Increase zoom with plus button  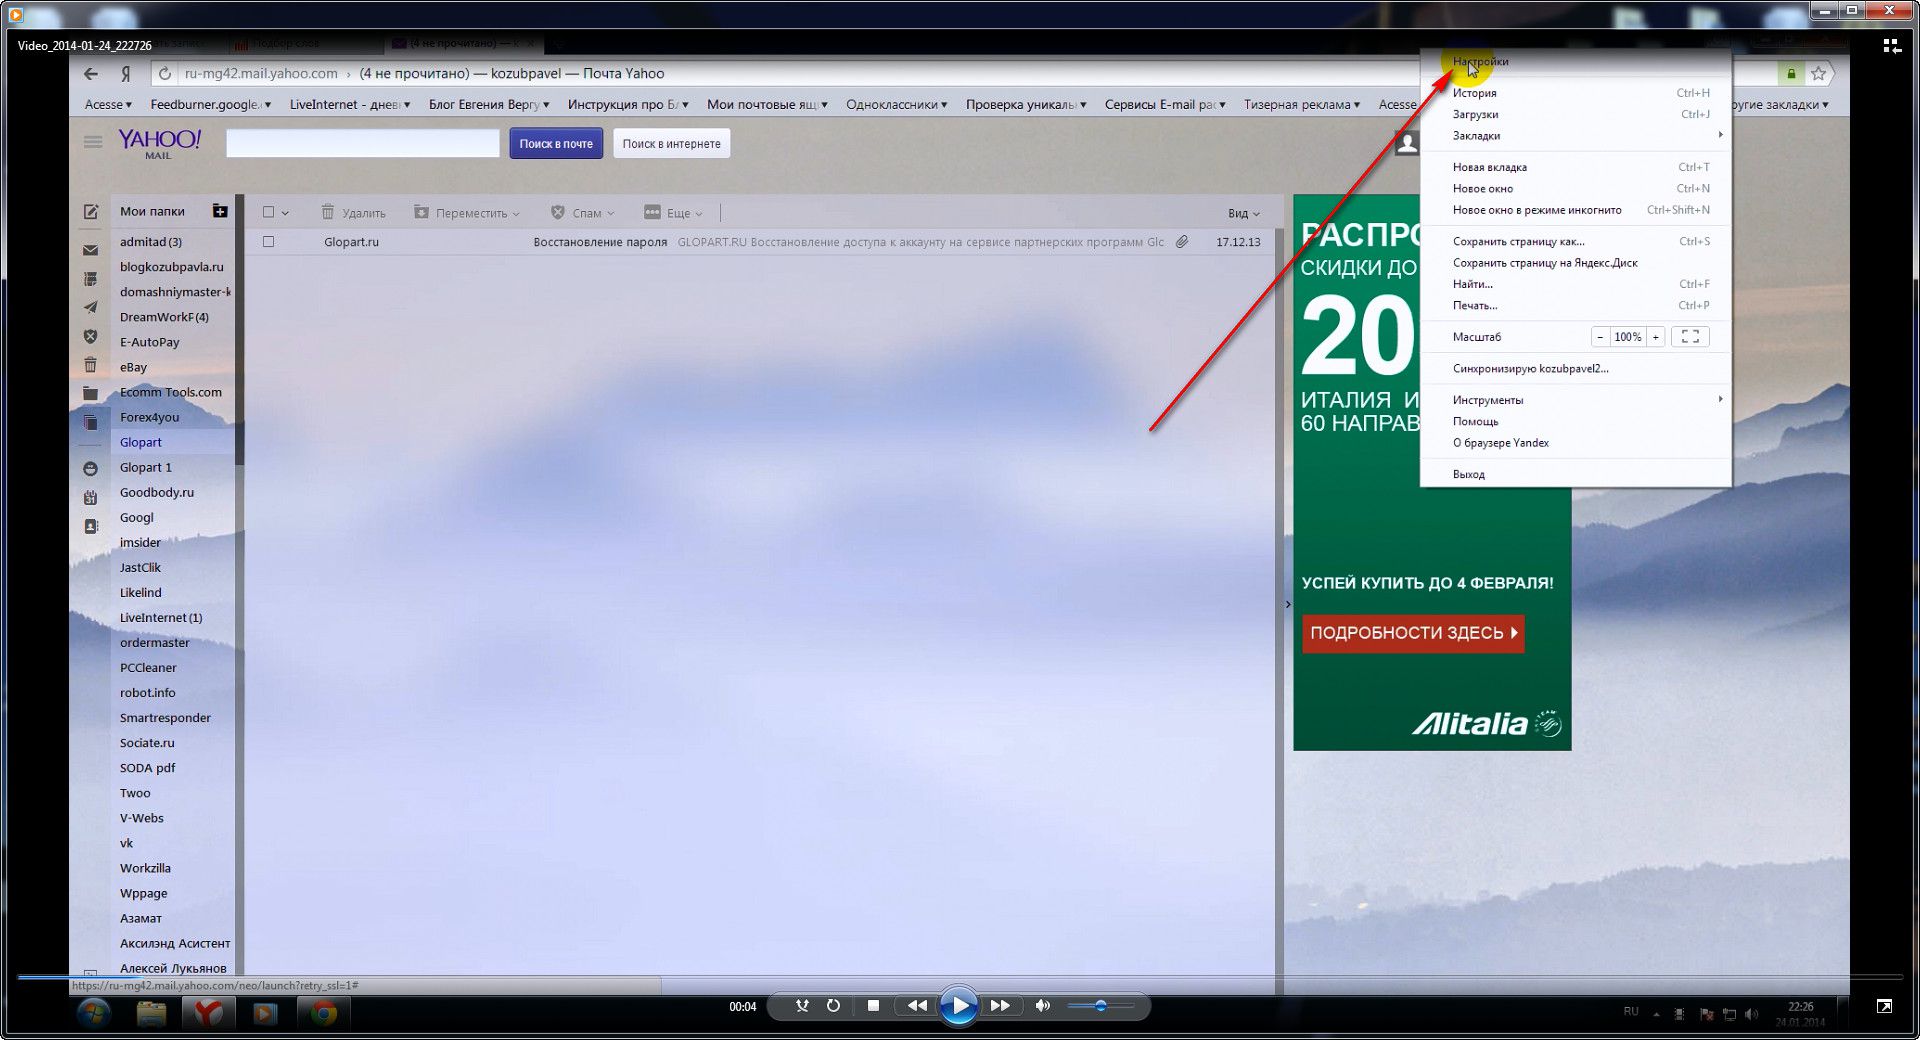pyautogui.click(x=1656, y=337)
